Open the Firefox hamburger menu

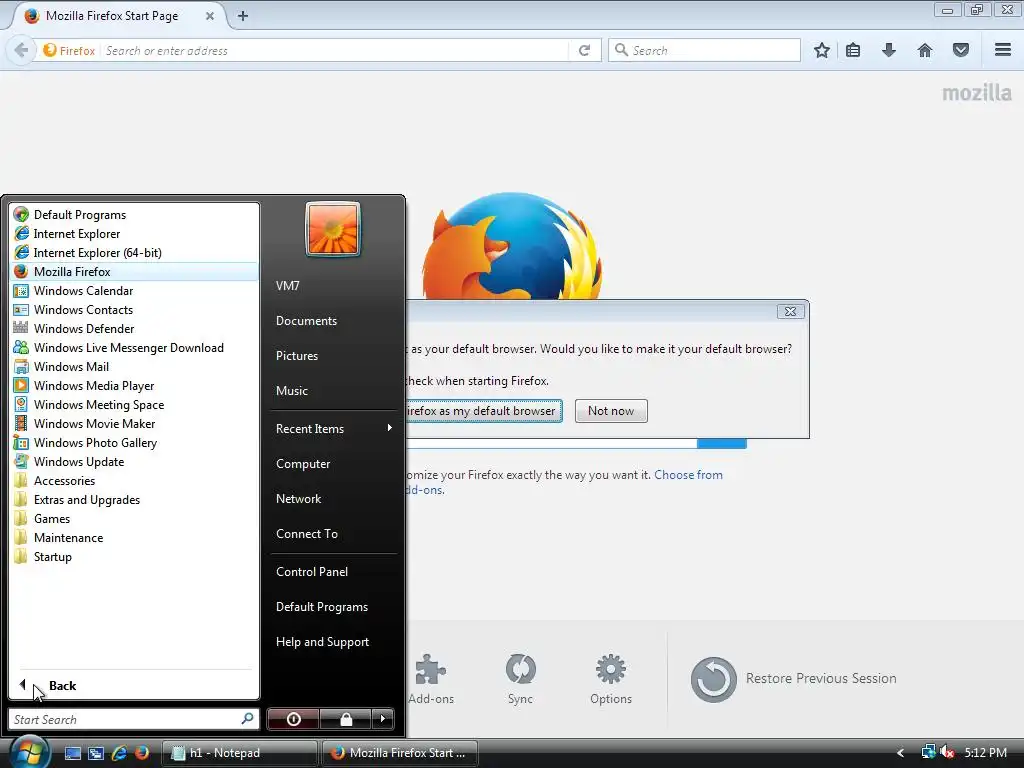coord(1003,50)
